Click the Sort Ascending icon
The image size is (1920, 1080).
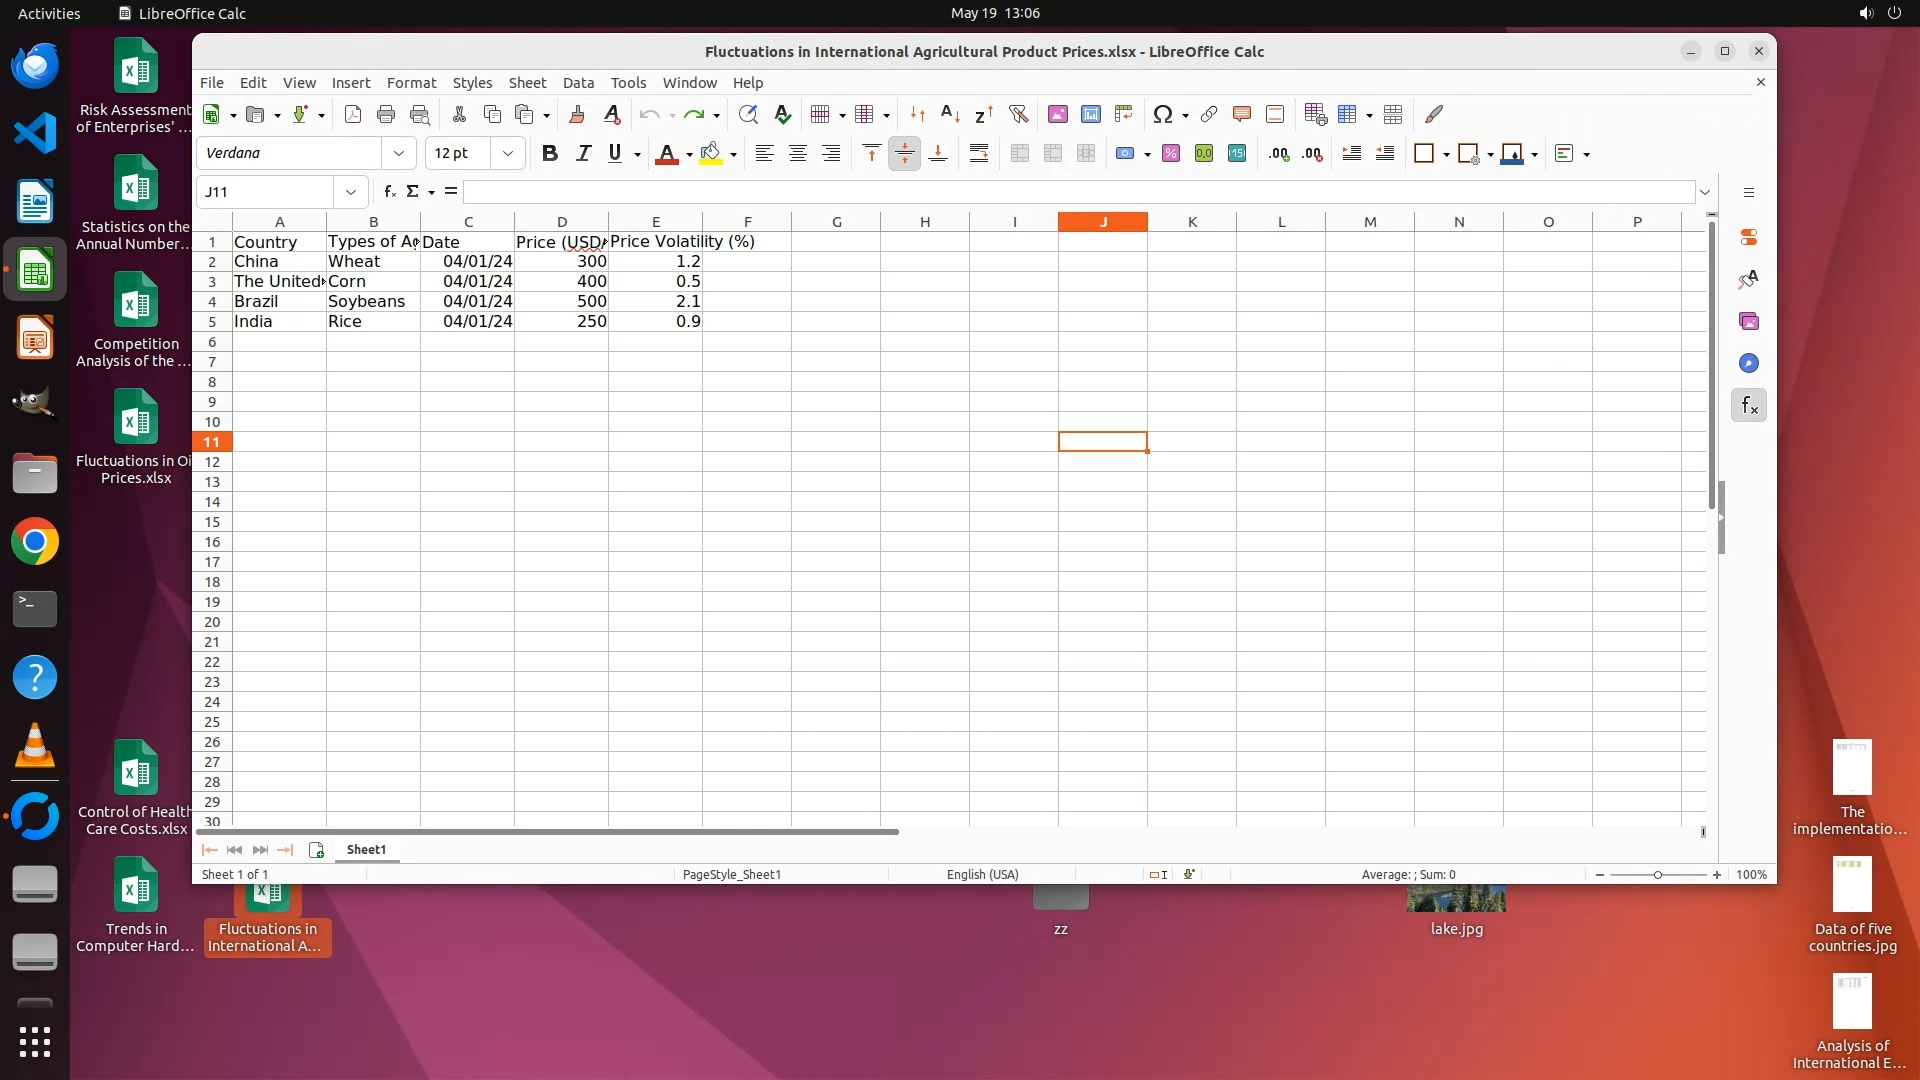950,115
